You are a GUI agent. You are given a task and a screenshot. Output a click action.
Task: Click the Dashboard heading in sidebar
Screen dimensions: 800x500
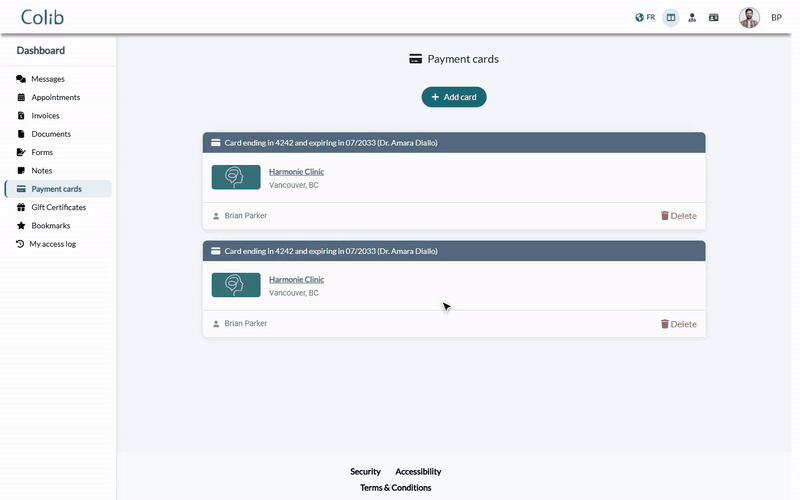(x=41, y=51)
